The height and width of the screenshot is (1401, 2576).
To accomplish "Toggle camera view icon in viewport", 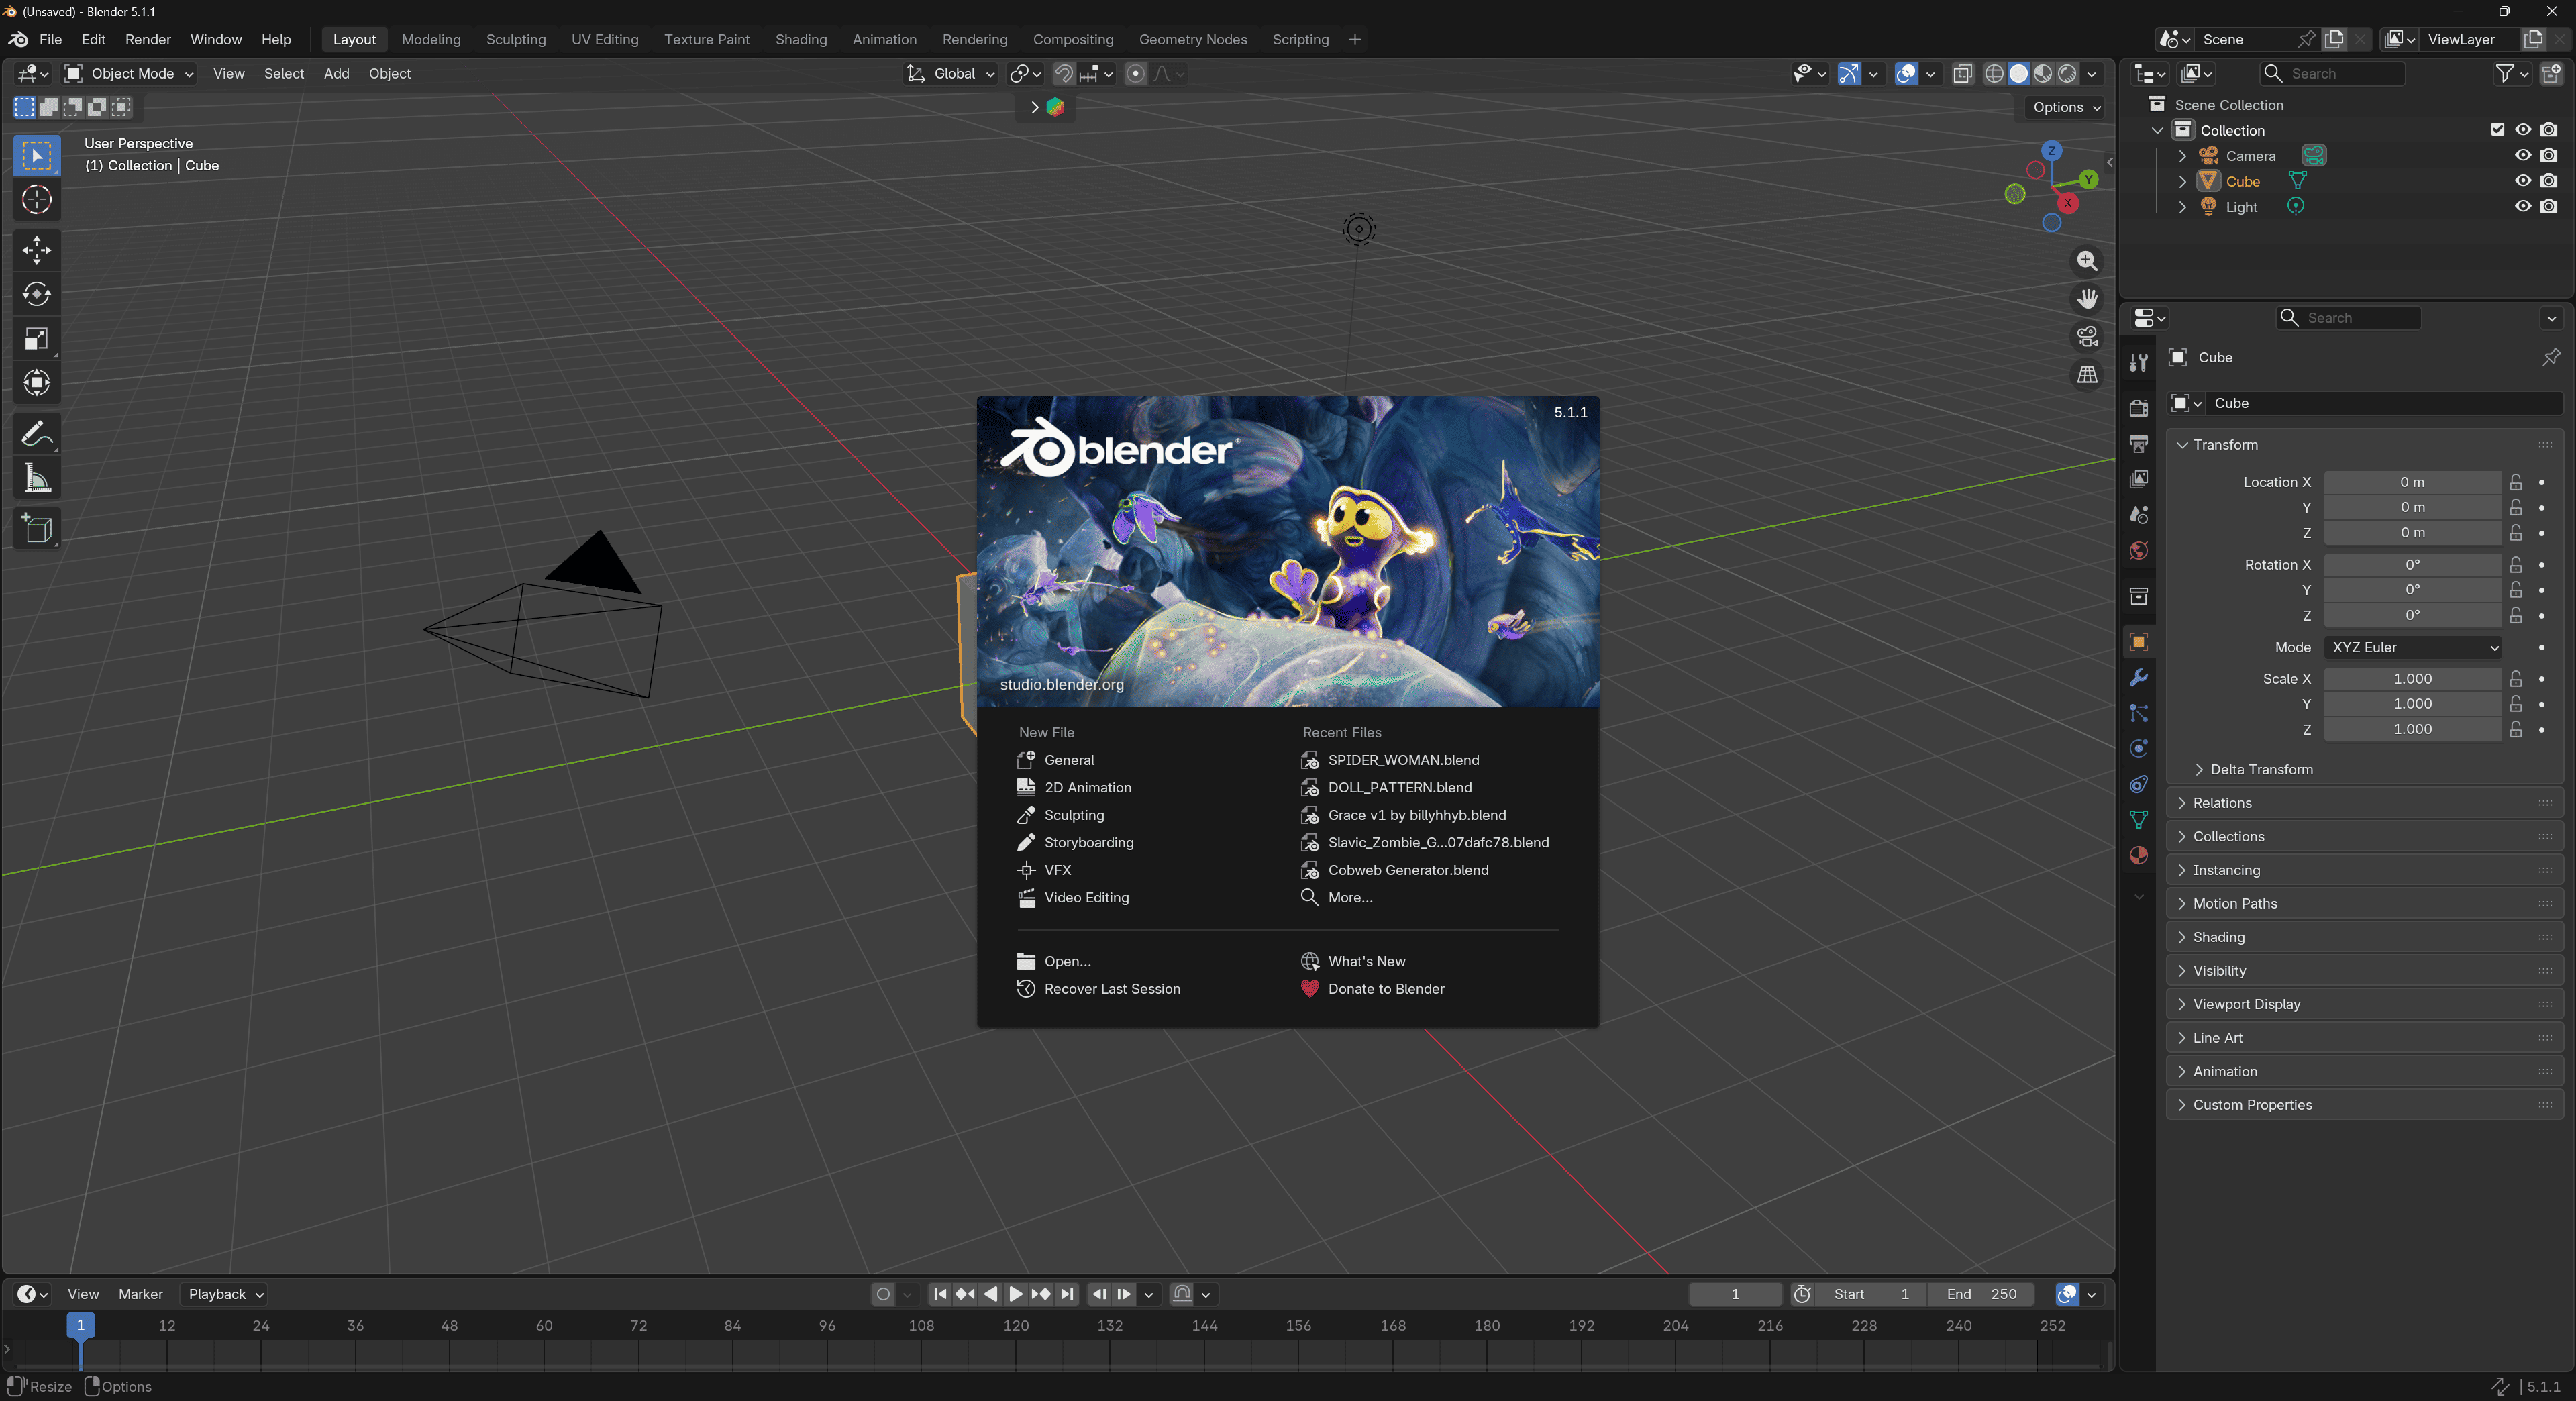I will point(2087,337).
